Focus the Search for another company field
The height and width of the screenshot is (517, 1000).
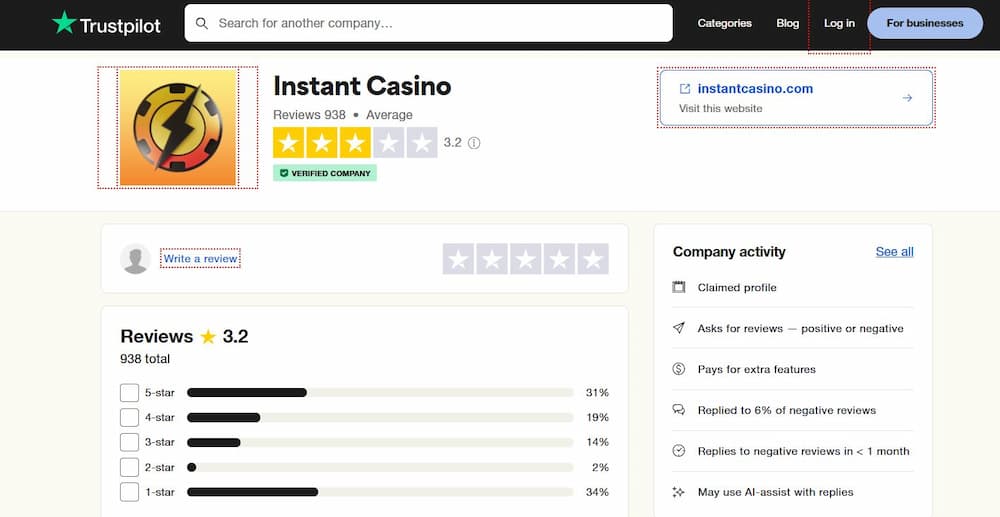pos(429,23)
